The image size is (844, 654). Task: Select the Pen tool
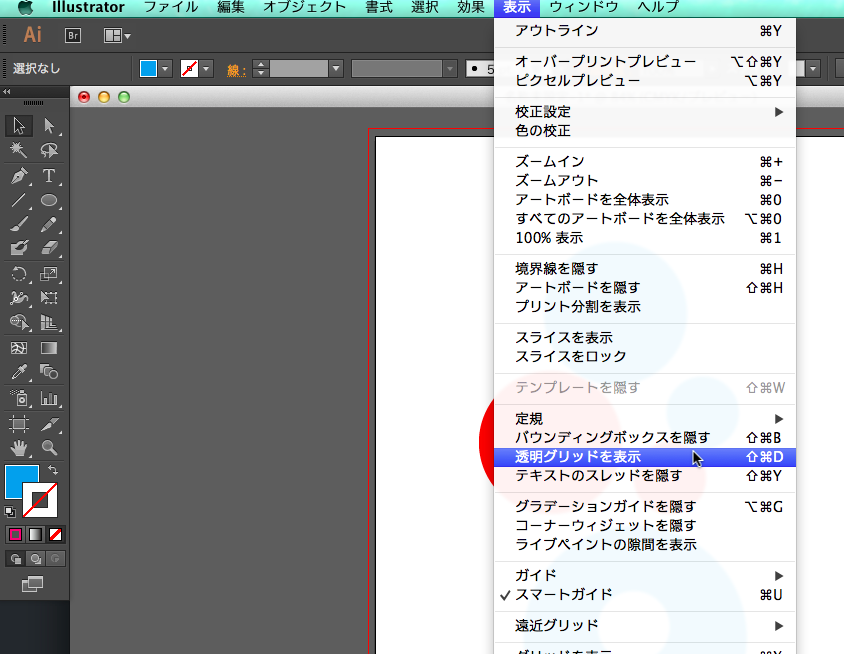(x=20, y=174)
